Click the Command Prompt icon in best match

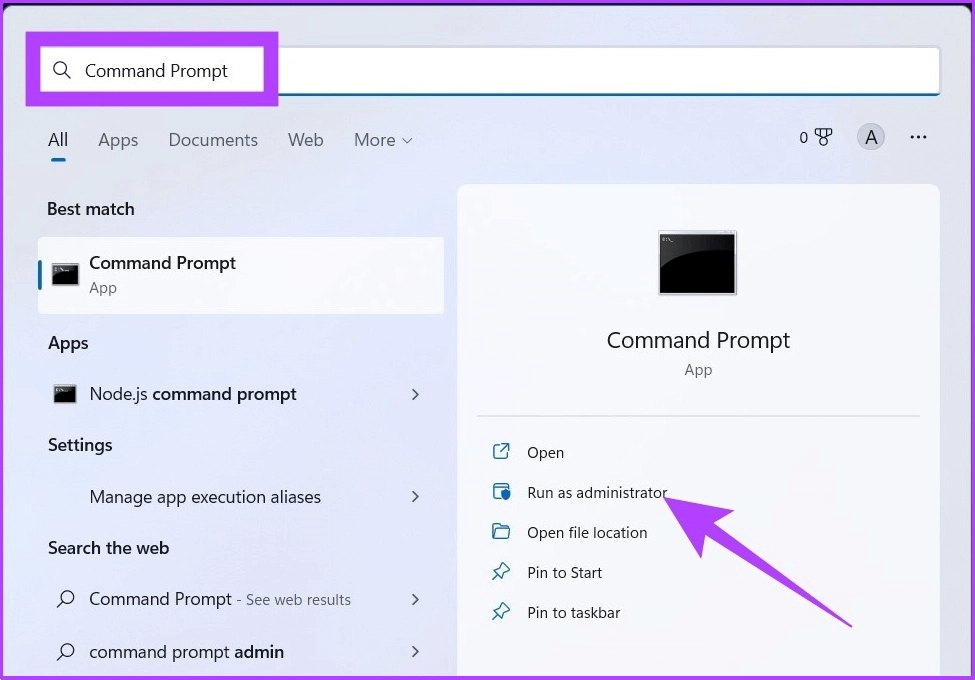click(65, 275)
